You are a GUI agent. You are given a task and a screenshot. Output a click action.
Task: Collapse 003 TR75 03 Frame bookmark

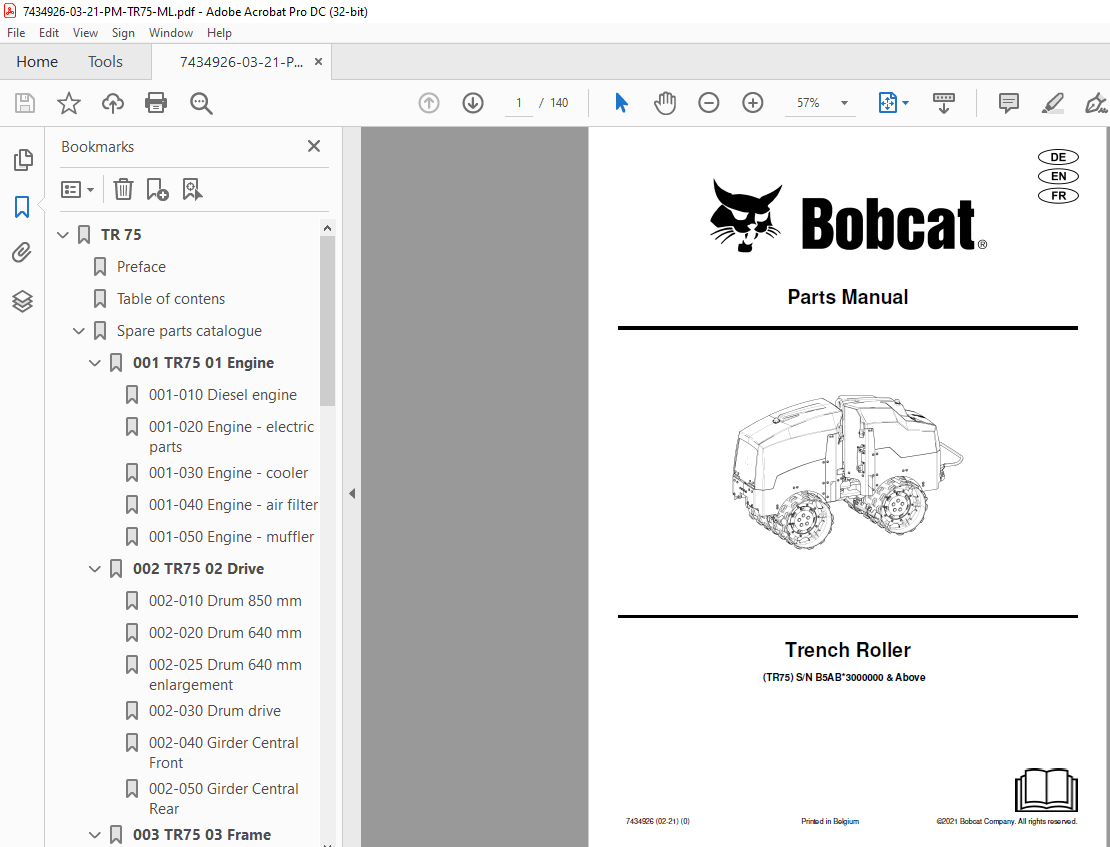tap(95, 835)
